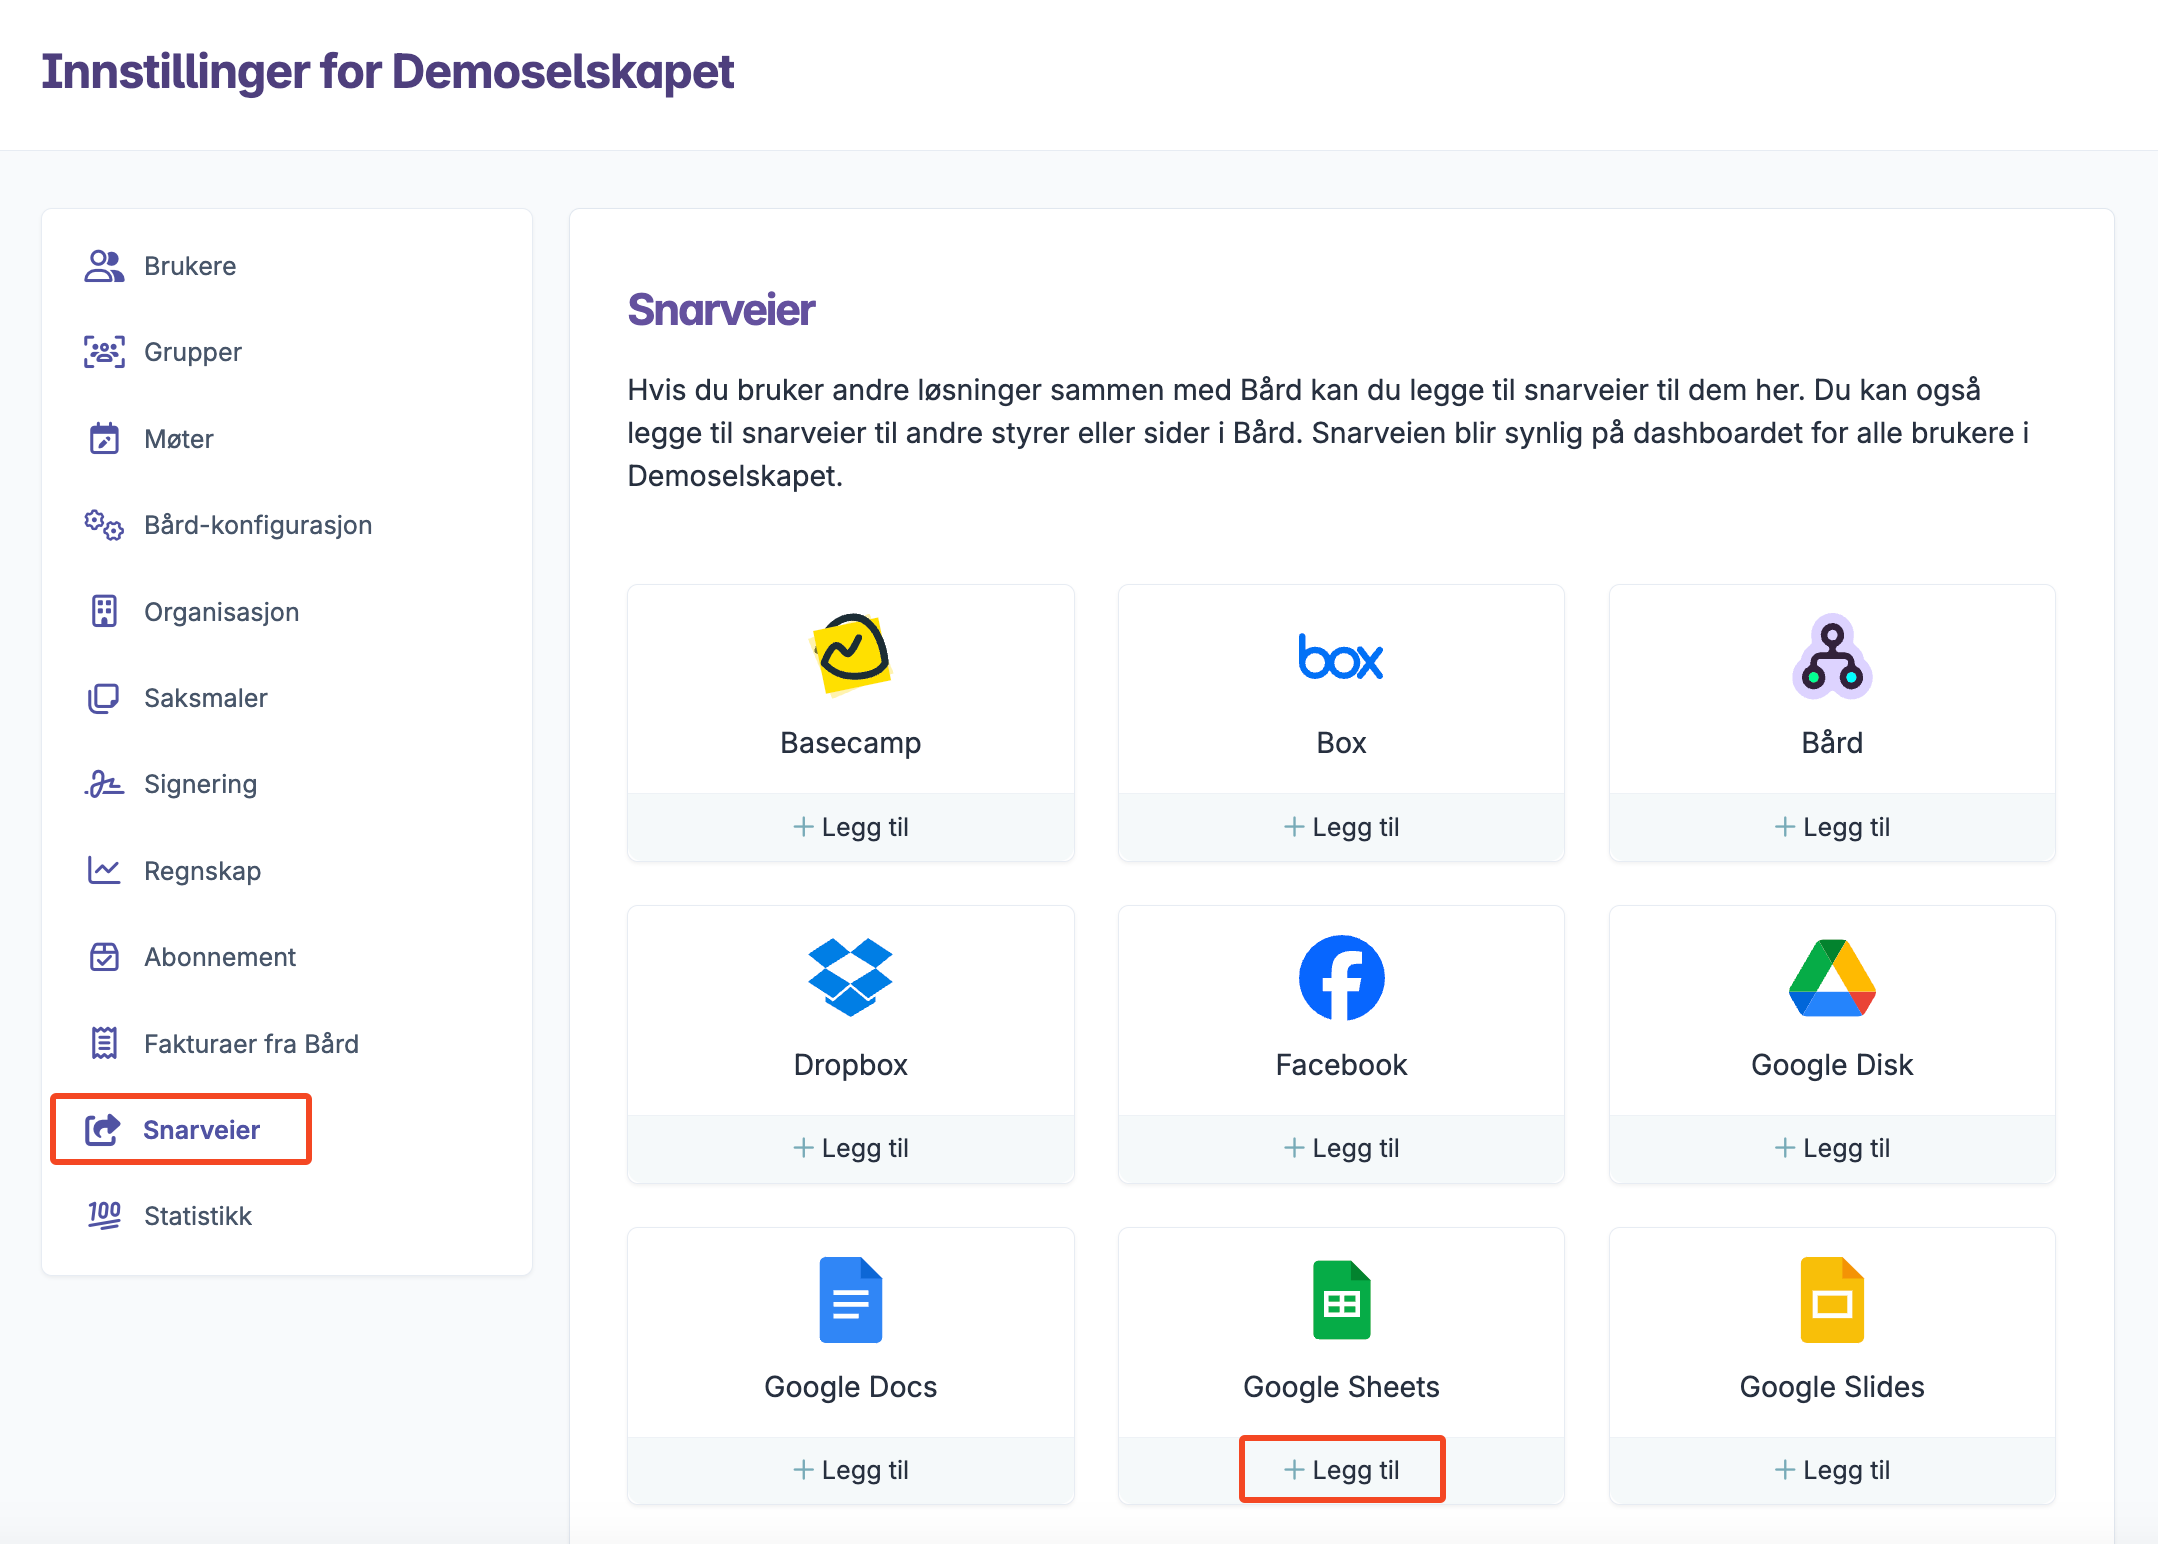Add Basecamp shortcut with Legg til
The height and width of the screenshot is (1544, 2158).
point(851,827)
